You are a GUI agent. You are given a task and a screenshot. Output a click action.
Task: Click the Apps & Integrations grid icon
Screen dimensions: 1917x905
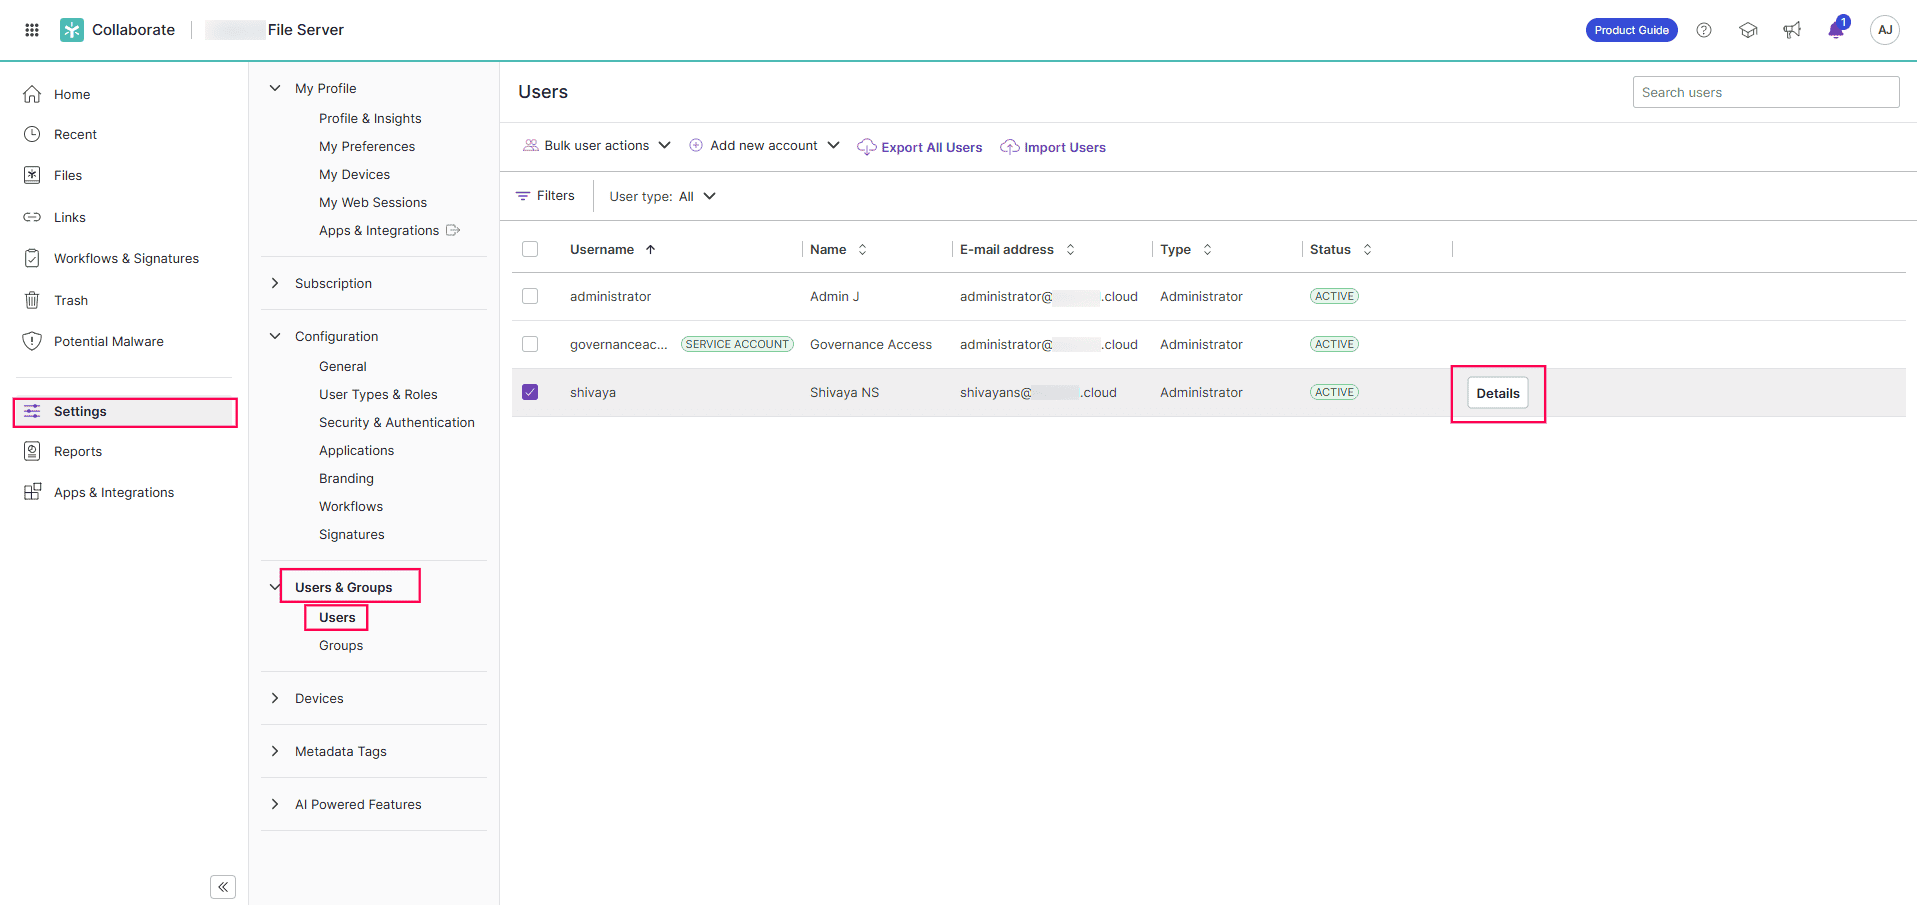click(x=32, y=492)
